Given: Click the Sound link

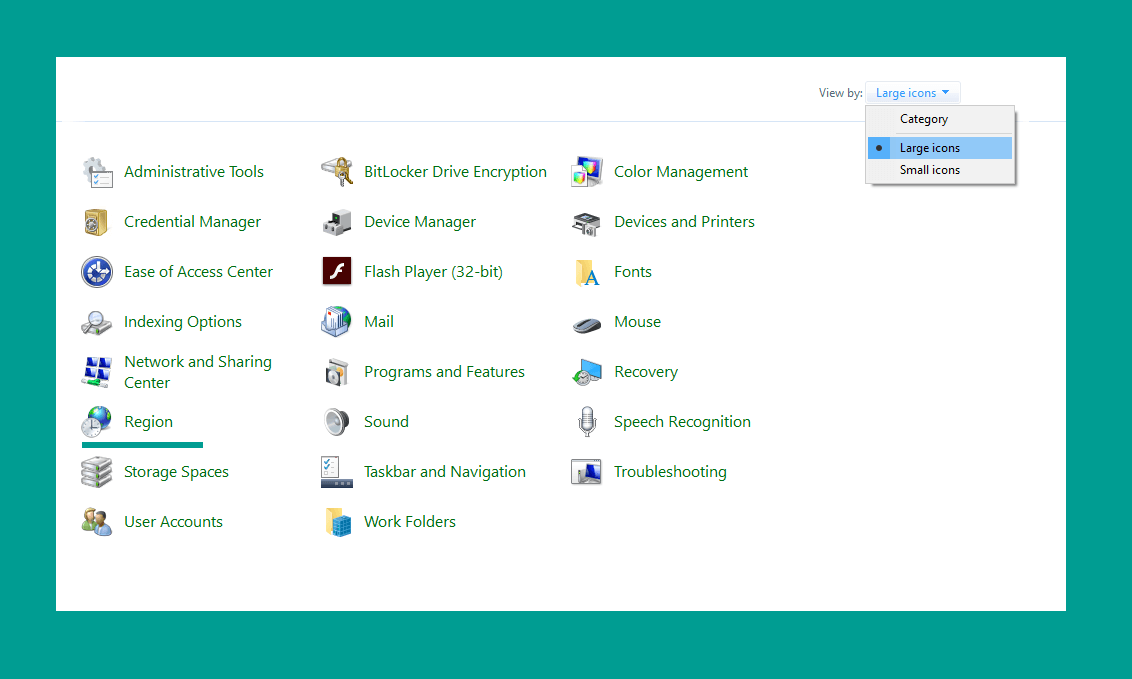Looking at the screenshot, I should pyautogui.click(x=386, y=421).
